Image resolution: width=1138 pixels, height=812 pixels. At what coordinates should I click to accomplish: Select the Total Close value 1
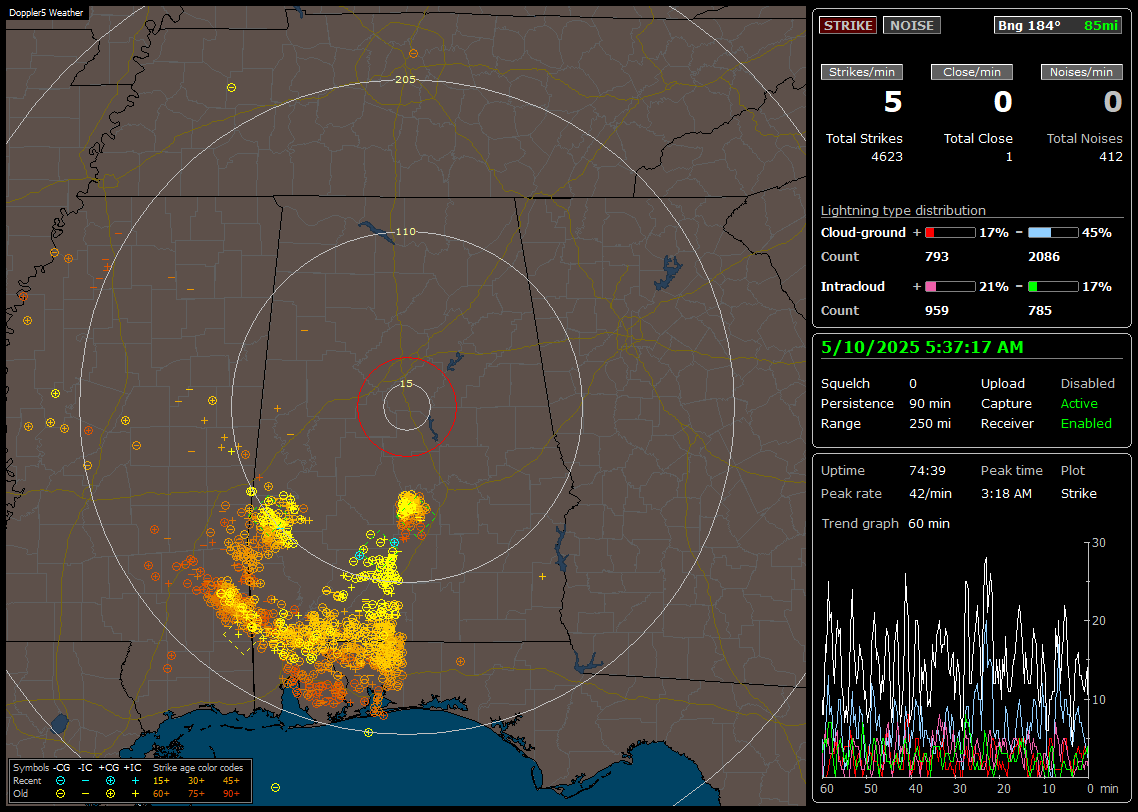click(x=1009, y=157)
